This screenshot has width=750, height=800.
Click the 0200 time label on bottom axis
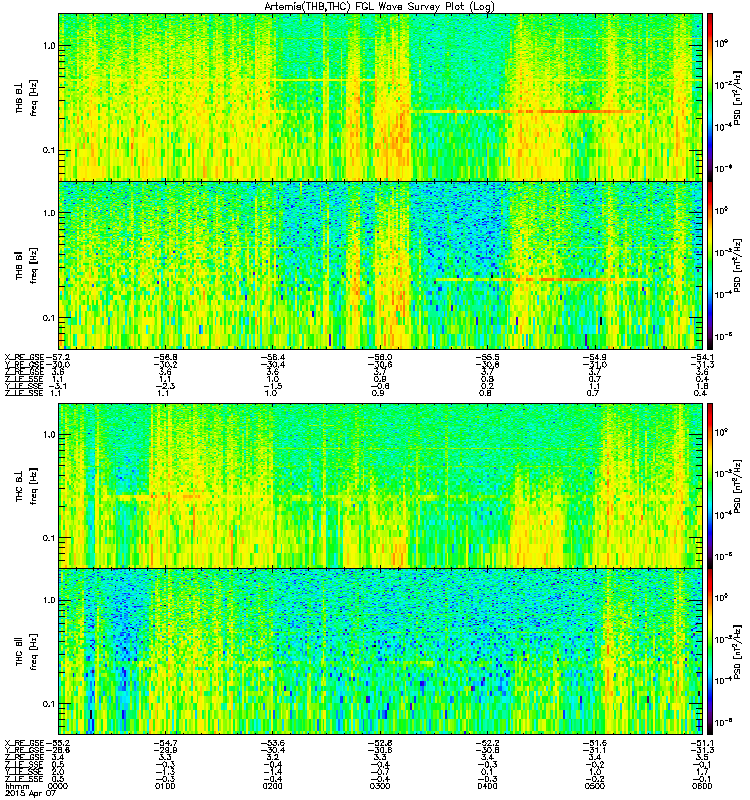[272, 786]
